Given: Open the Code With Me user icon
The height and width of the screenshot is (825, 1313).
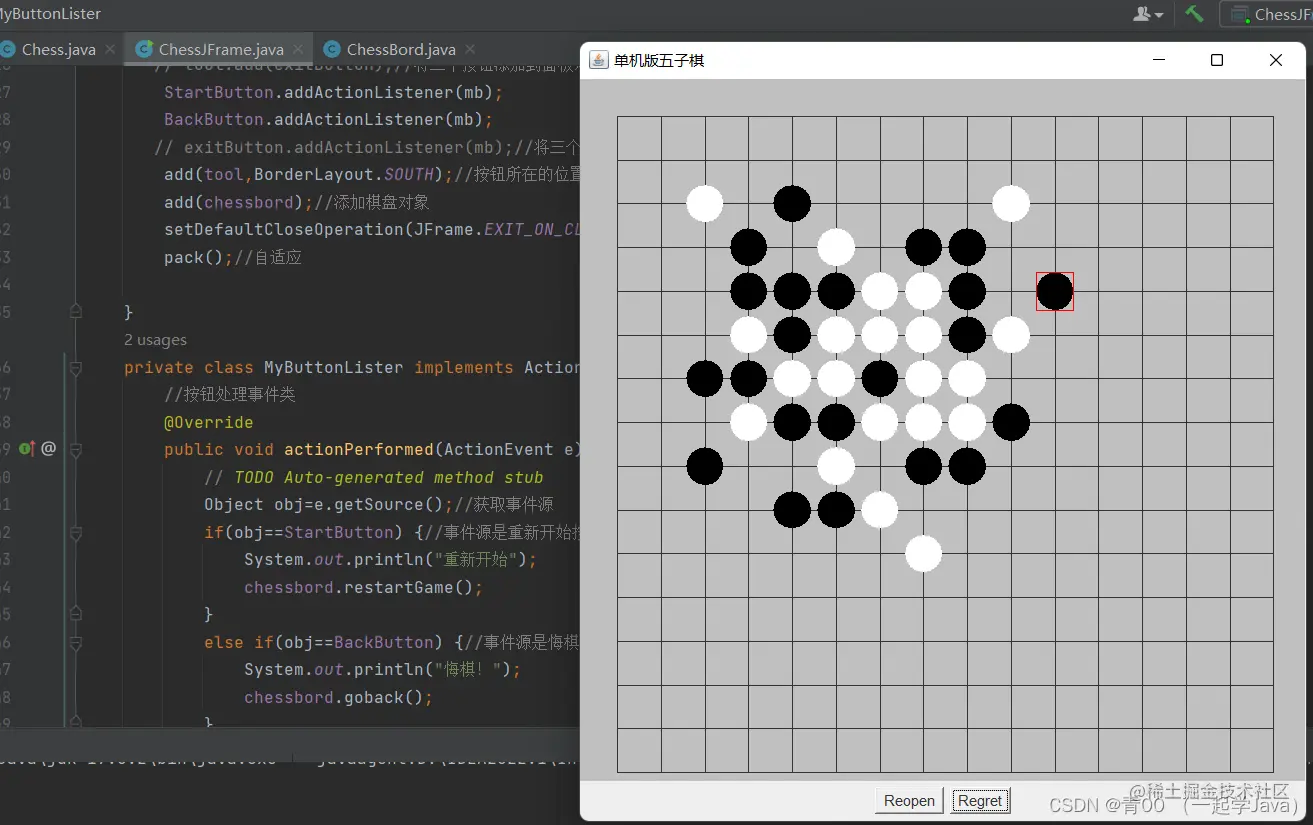Looking at the screenshot, I should tap(1142, 14).
